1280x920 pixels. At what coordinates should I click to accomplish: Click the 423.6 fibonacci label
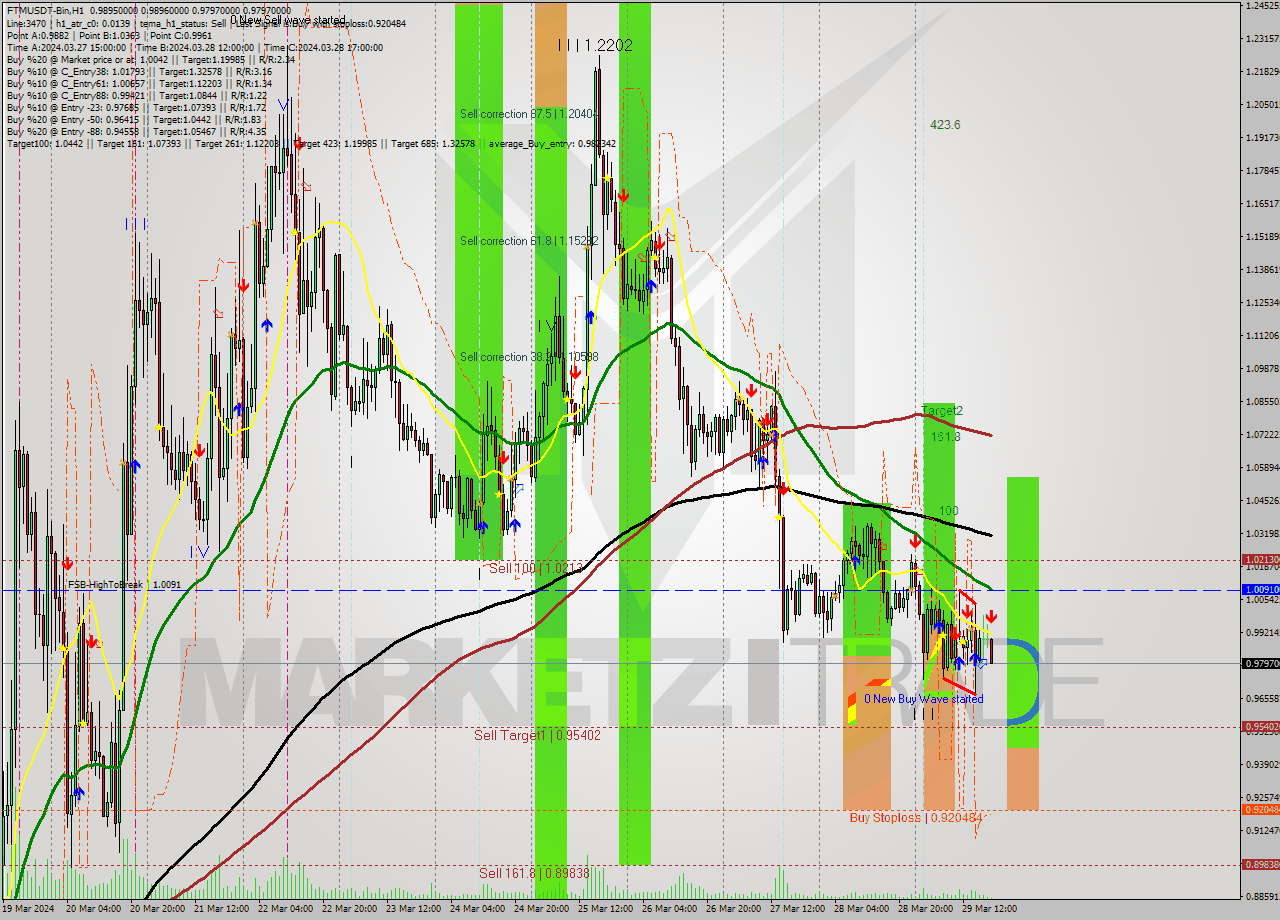point(945,125)
